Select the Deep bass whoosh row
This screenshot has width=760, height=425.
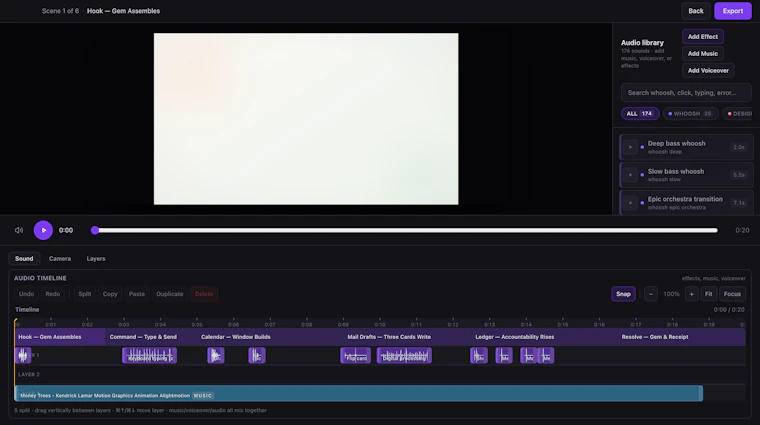click(x=686, y=147)
